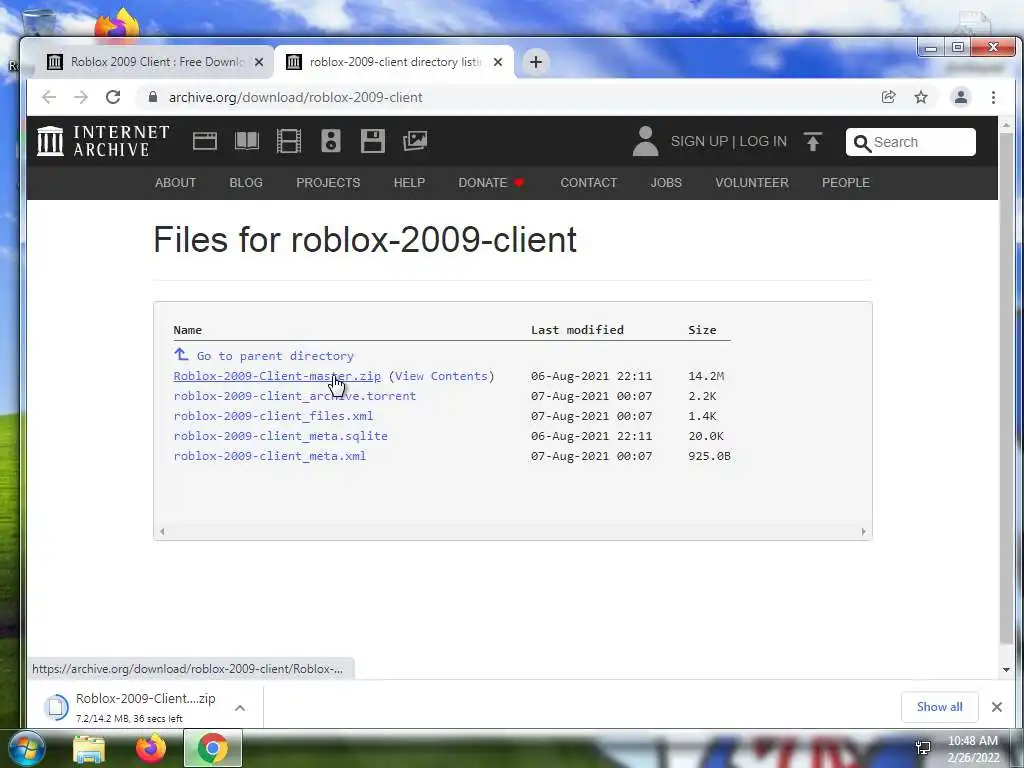Open the ABOUT menu item
1024x768 pixels.
pyautogui.click(x=175, y=183)
